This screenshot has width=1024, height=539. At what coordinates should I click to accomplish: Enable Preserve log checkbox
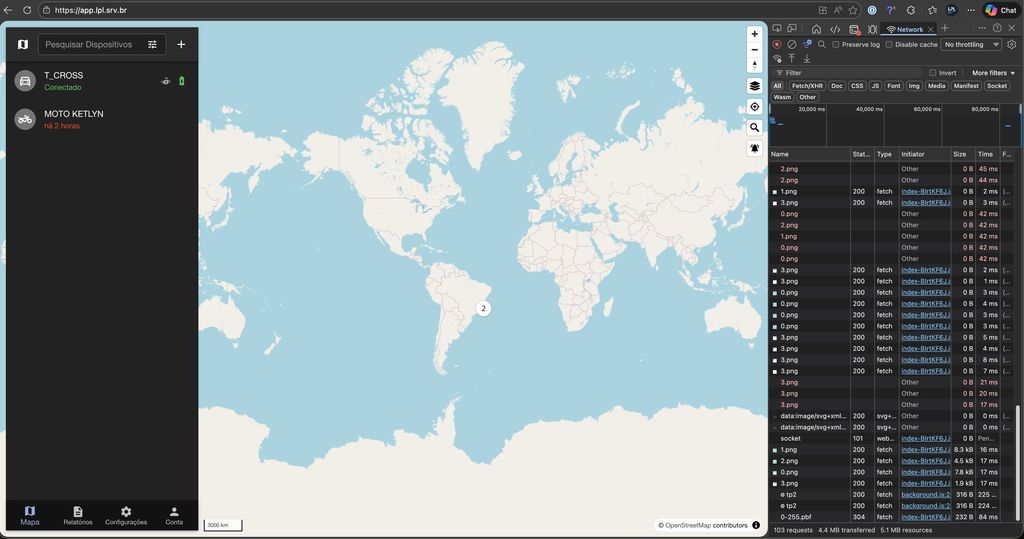click(835, 44)
